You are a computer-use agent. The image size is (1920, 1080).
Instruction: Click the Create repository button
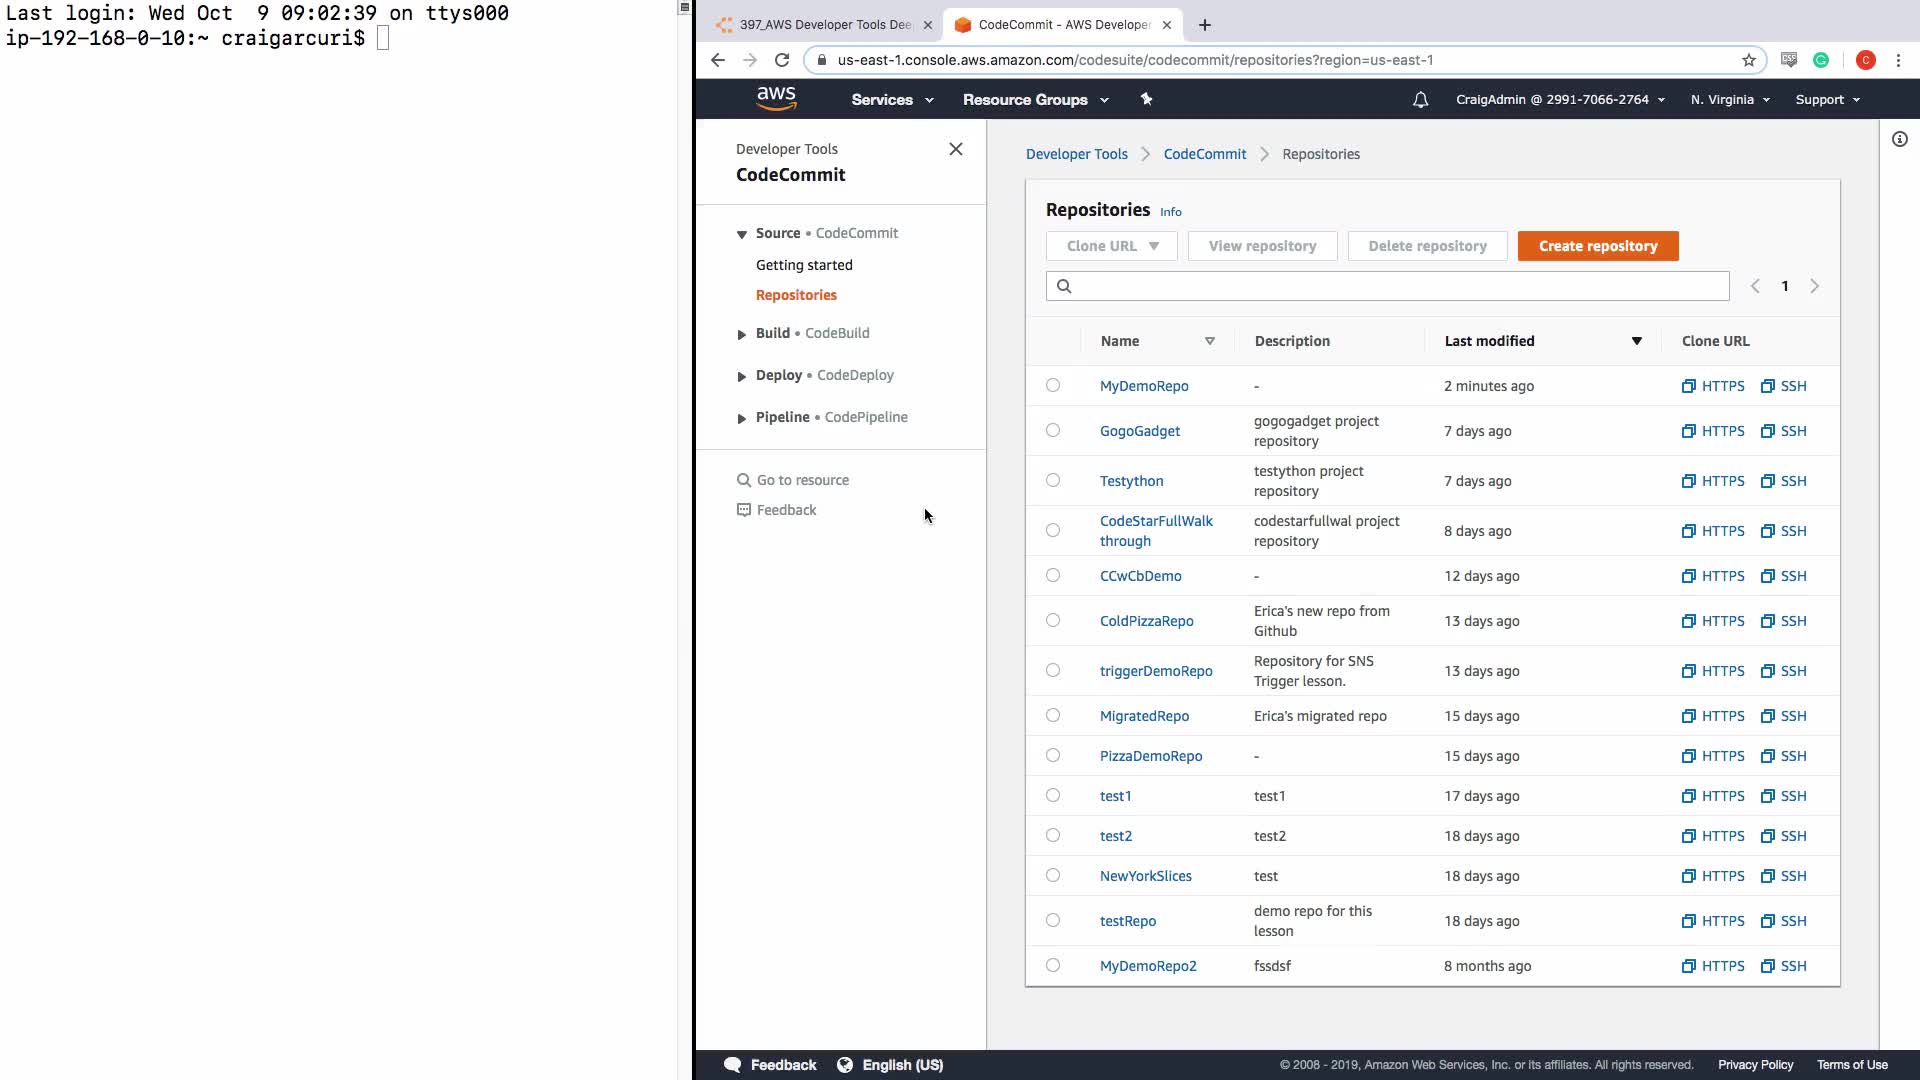coord(1597,246)
